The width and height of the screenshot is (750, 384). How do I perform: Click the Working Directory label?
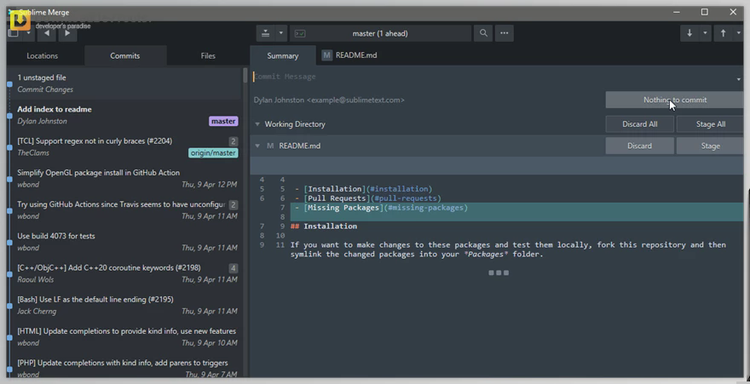click(295, 124)
